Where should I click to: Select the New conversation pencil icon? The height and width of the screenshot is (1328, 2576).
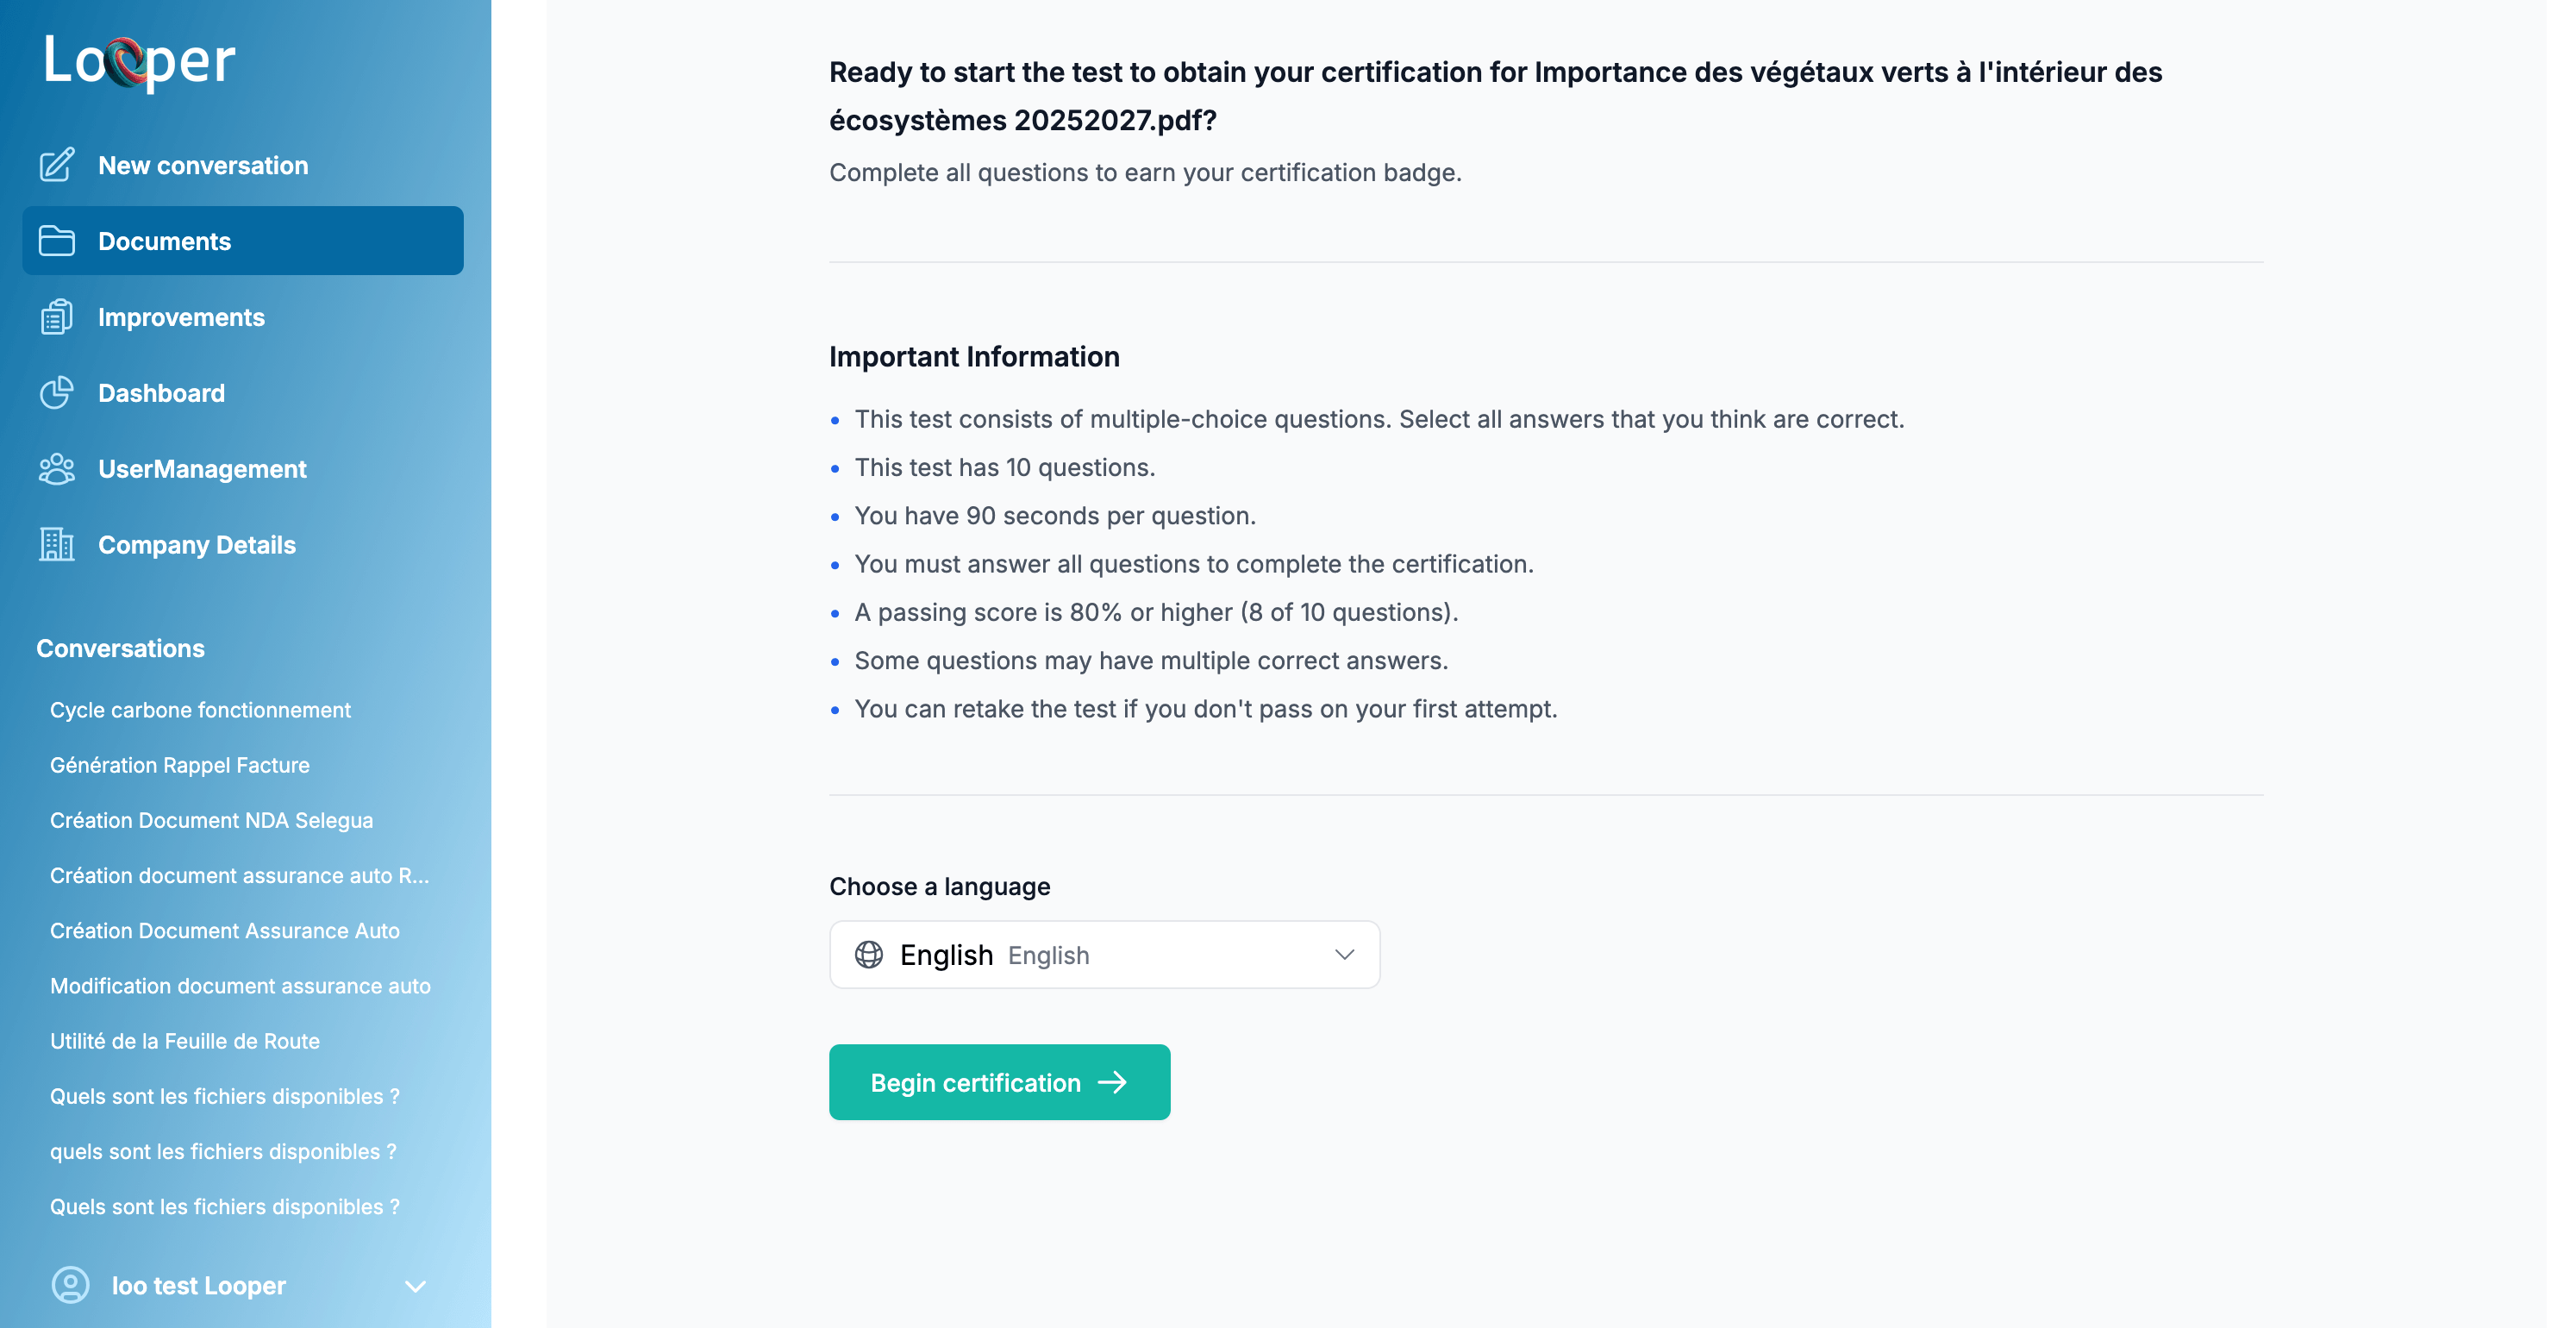pos(57,165)
